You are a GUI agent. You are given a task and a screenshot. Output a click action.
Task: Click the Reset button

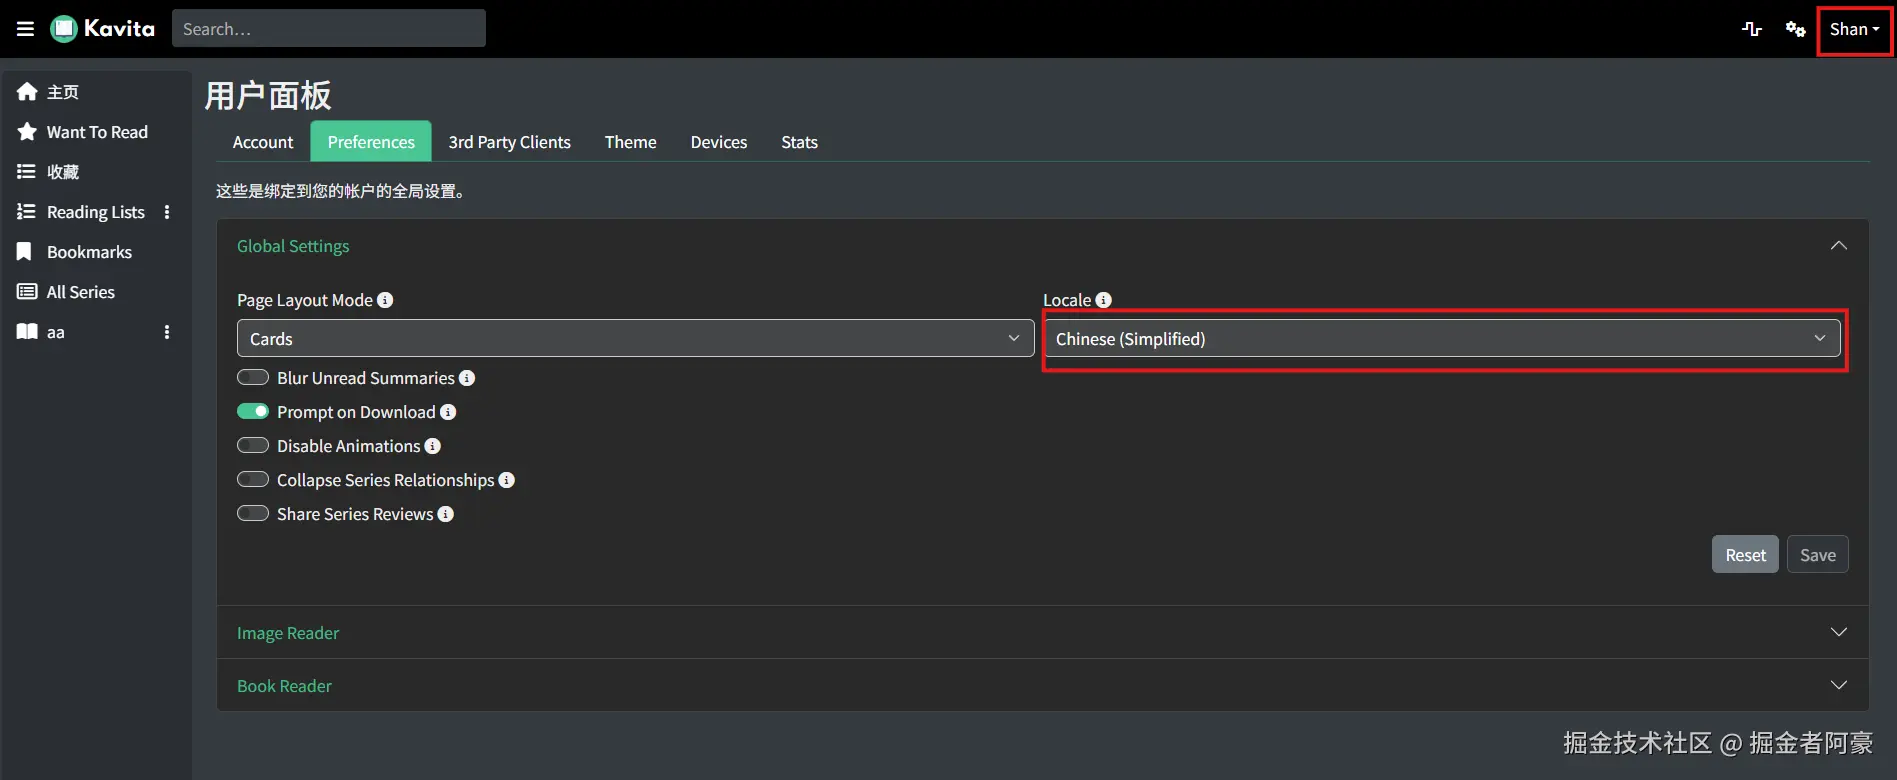click(1746, 555)
